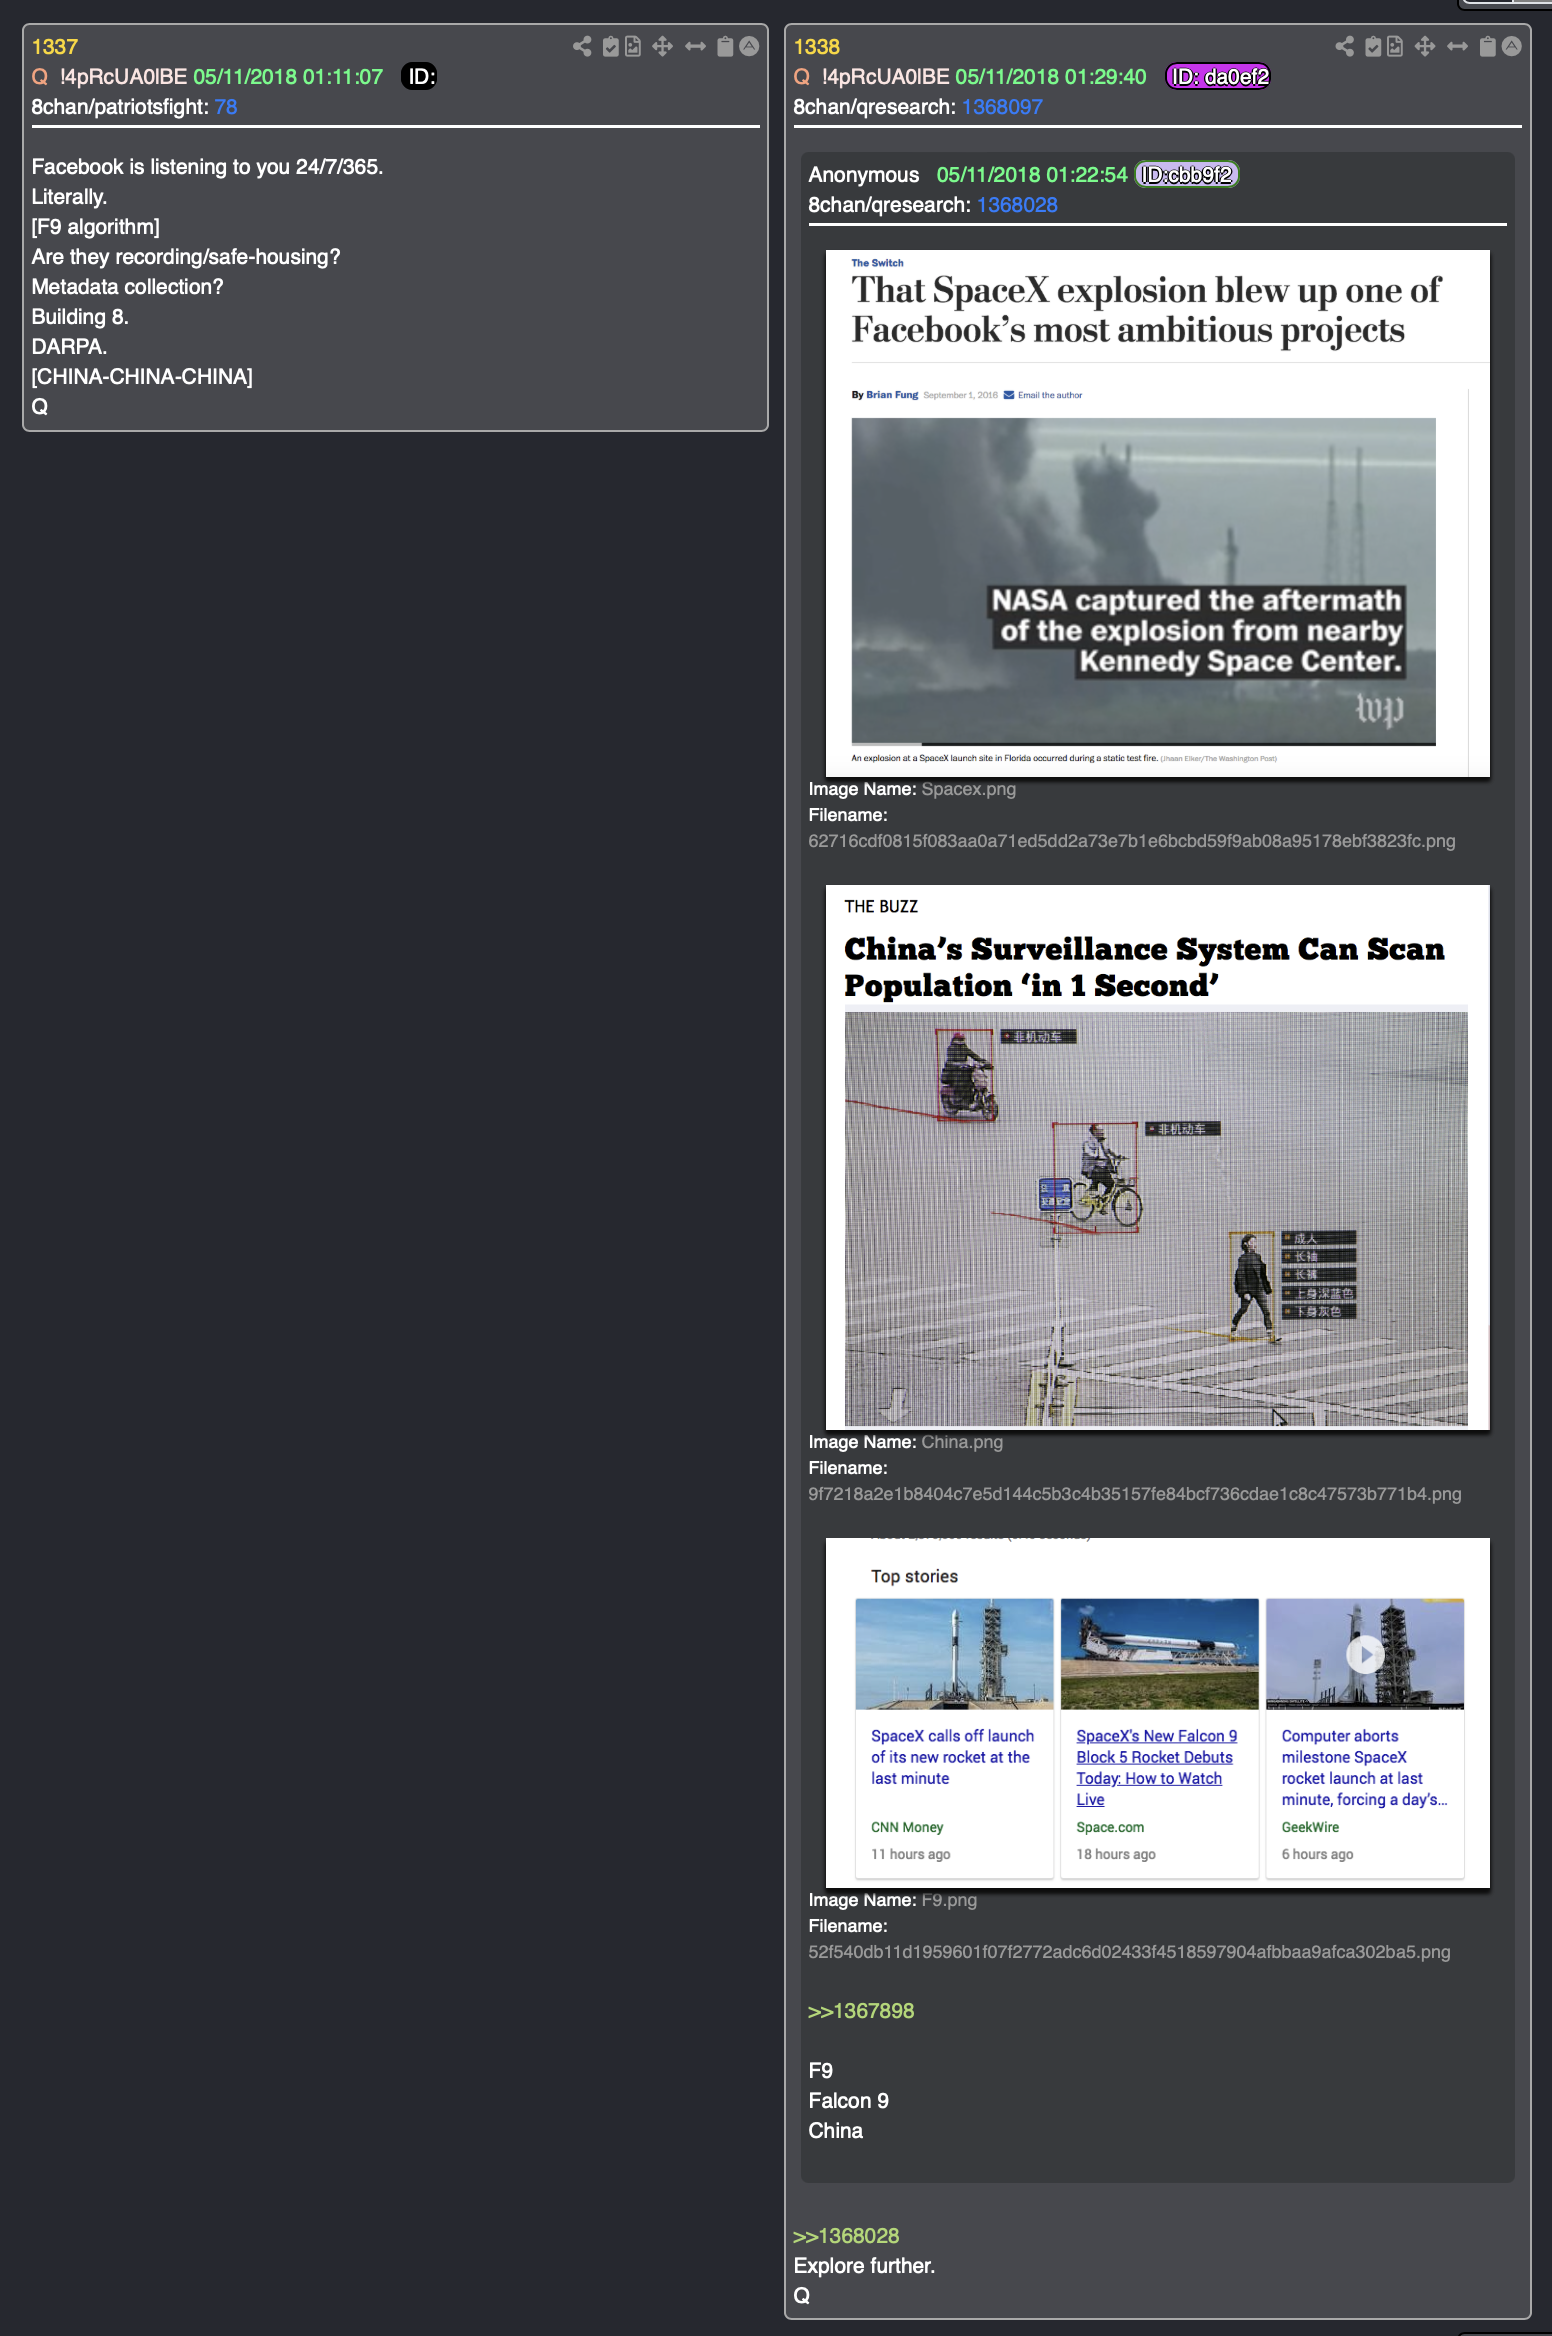1552x2336 pixels.
Task: Click the black ID: badge on post 1337
Action: tap(419, 77)
